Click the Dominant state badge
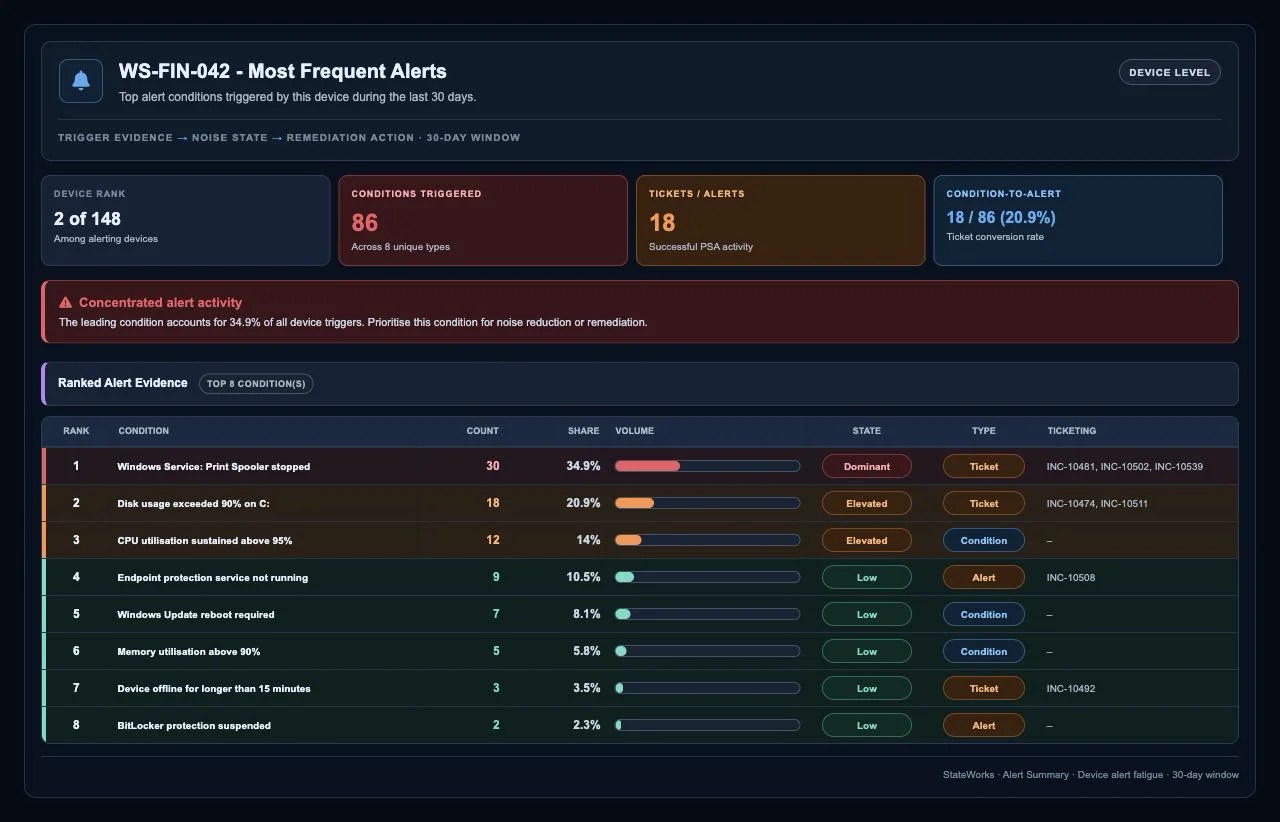The image size is (1280, 822). (866, 466)
